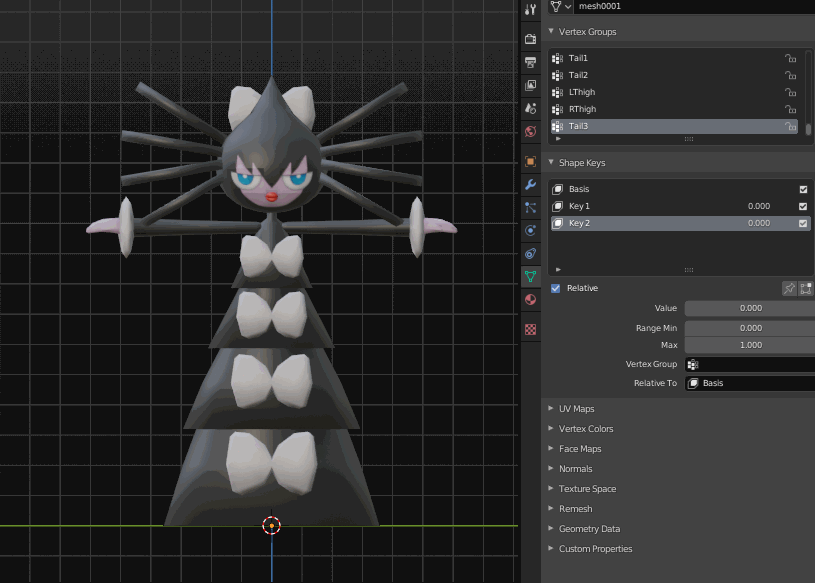Open the Object properties tab
The width and height of the screenshot is (815, 583).
tap(530, 161)
